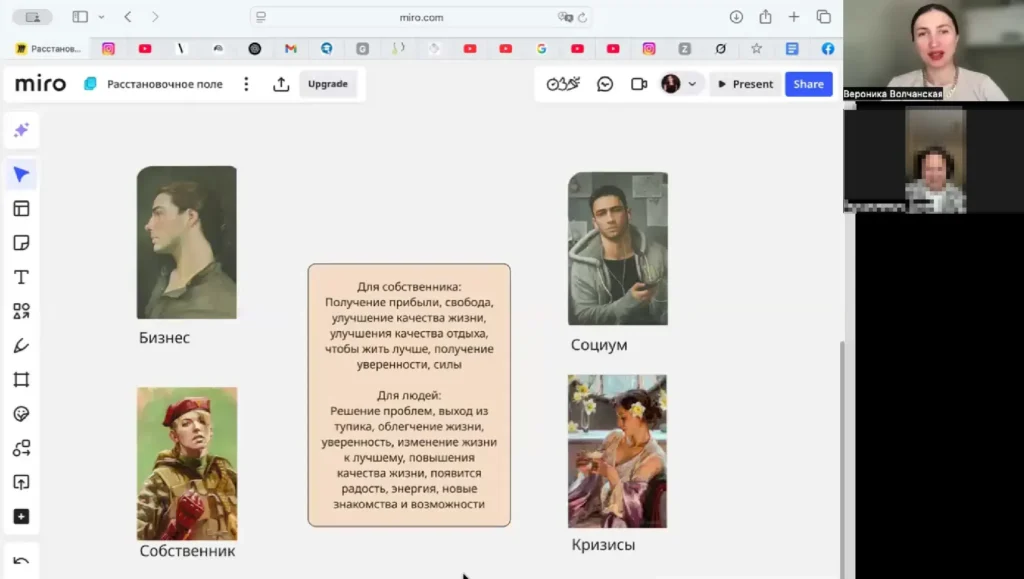The image size is (1024, 579).
Task: Open the diagramming connector tool
Action: tap(21, 448)
